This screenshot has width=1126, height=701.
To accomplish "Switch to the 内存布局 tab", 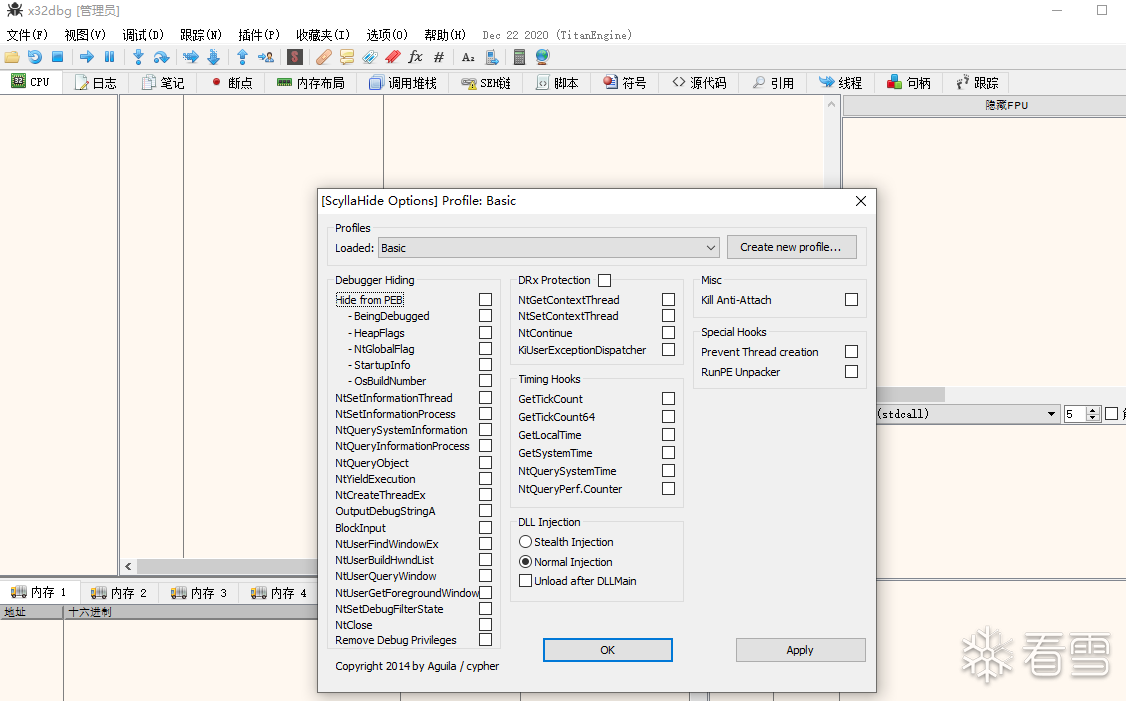I will (x=311, y=83).
